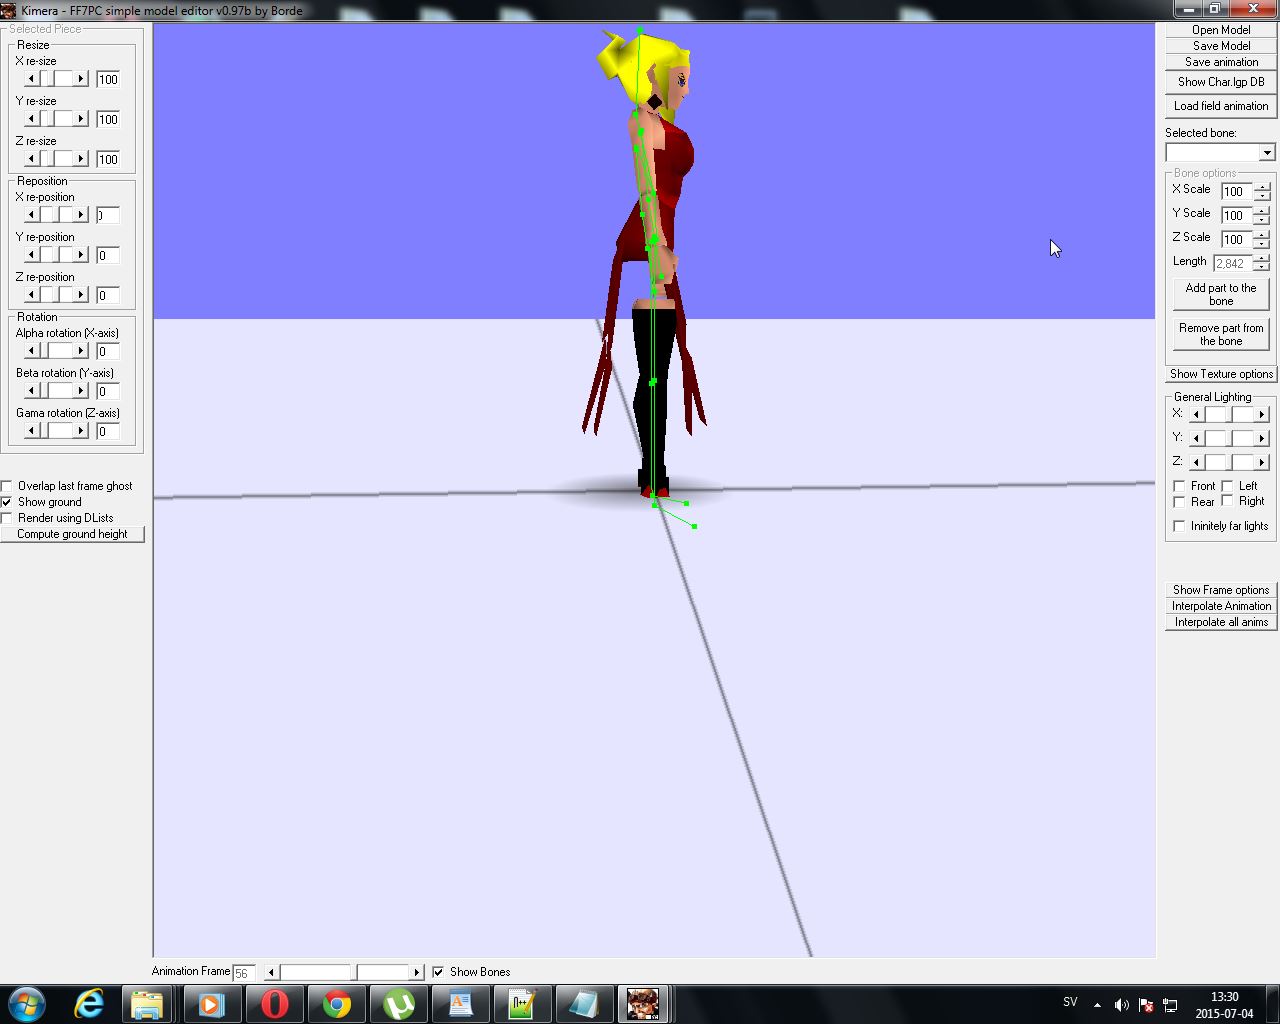1280x1024 pixels.
Task: Open network tray icon
Action: point(1170,1005)
